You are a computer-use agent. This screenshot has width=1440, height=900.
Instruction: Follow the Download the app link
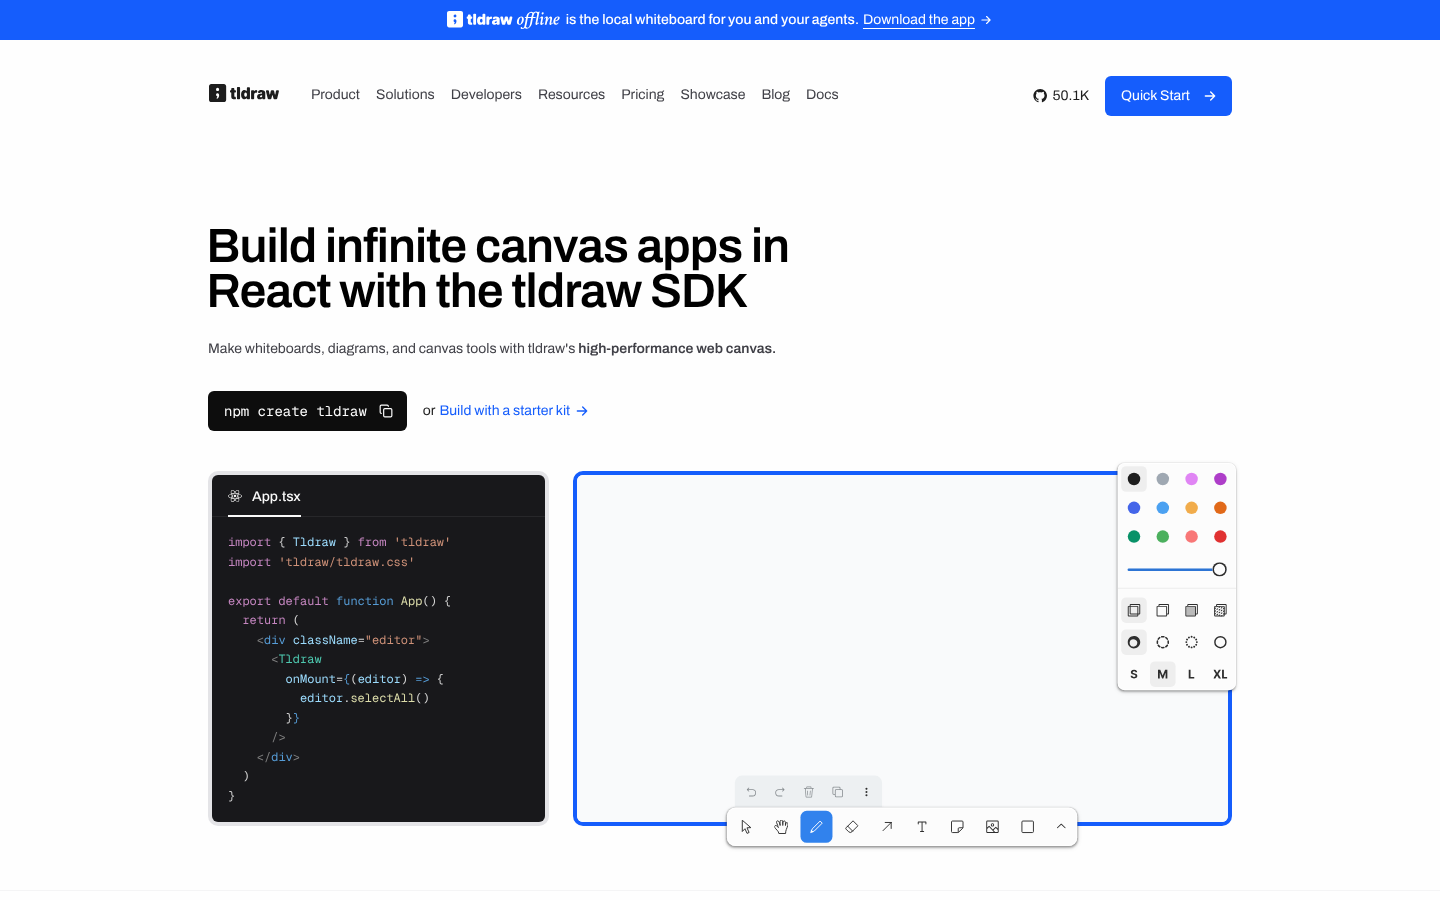(919, 20)
